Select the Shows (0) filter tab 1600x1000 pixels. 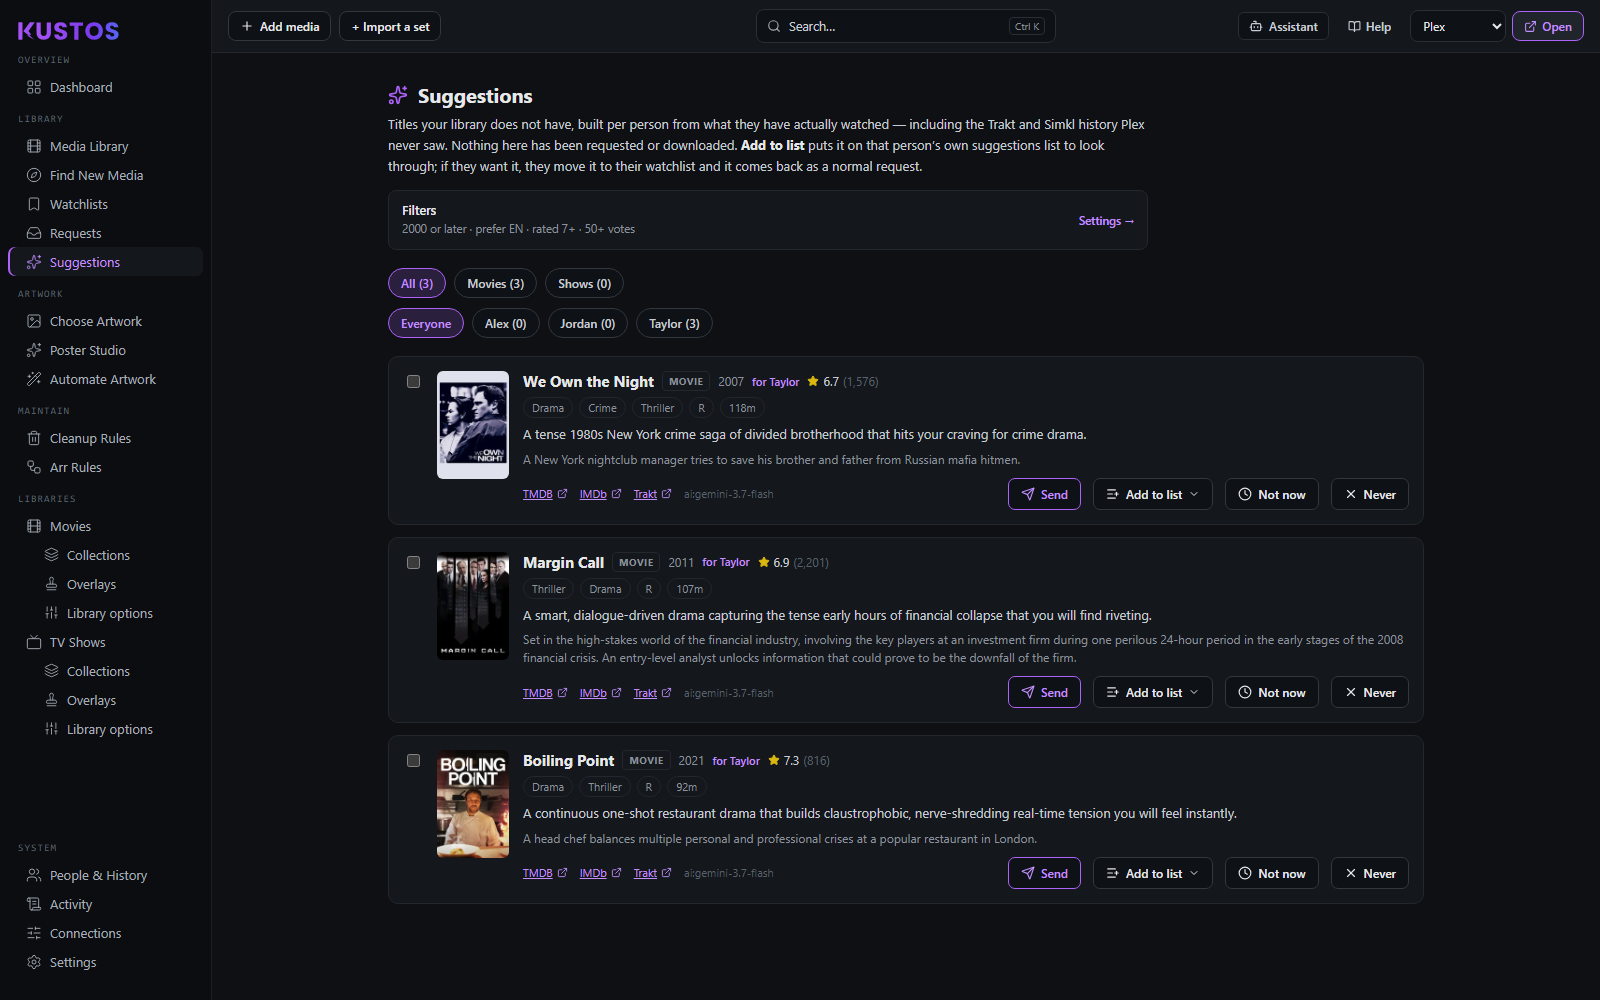point(584,283)
